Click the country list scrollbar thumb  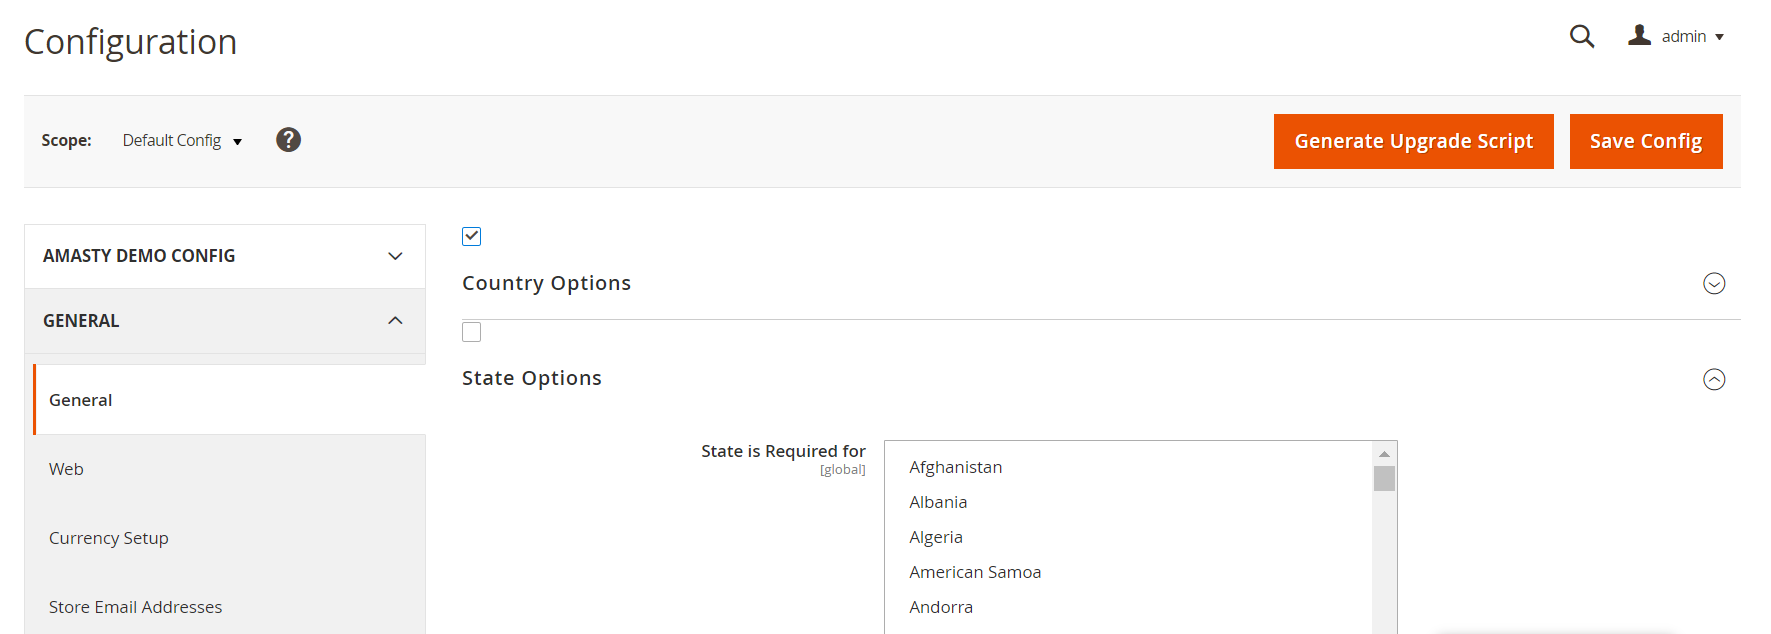(x=1384, y=479)
